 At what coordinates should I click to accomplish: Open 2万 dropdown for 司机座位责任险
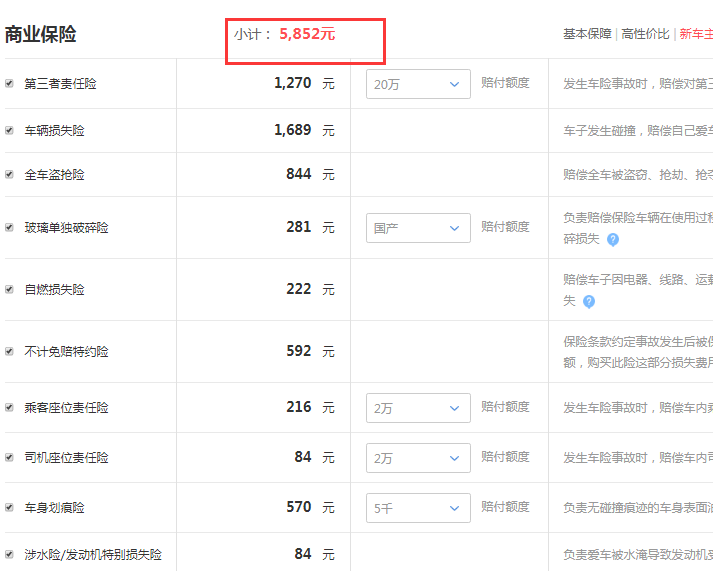[418, 458]
